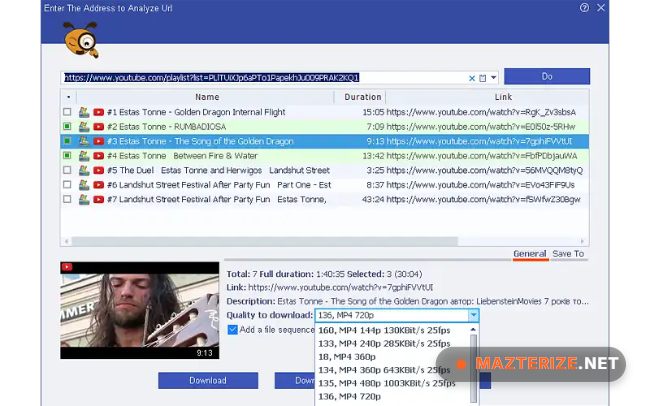Select row #2 Estas Tonne - RUMBADIOSA
650x406 pixels.
click(x=325, y=126)
